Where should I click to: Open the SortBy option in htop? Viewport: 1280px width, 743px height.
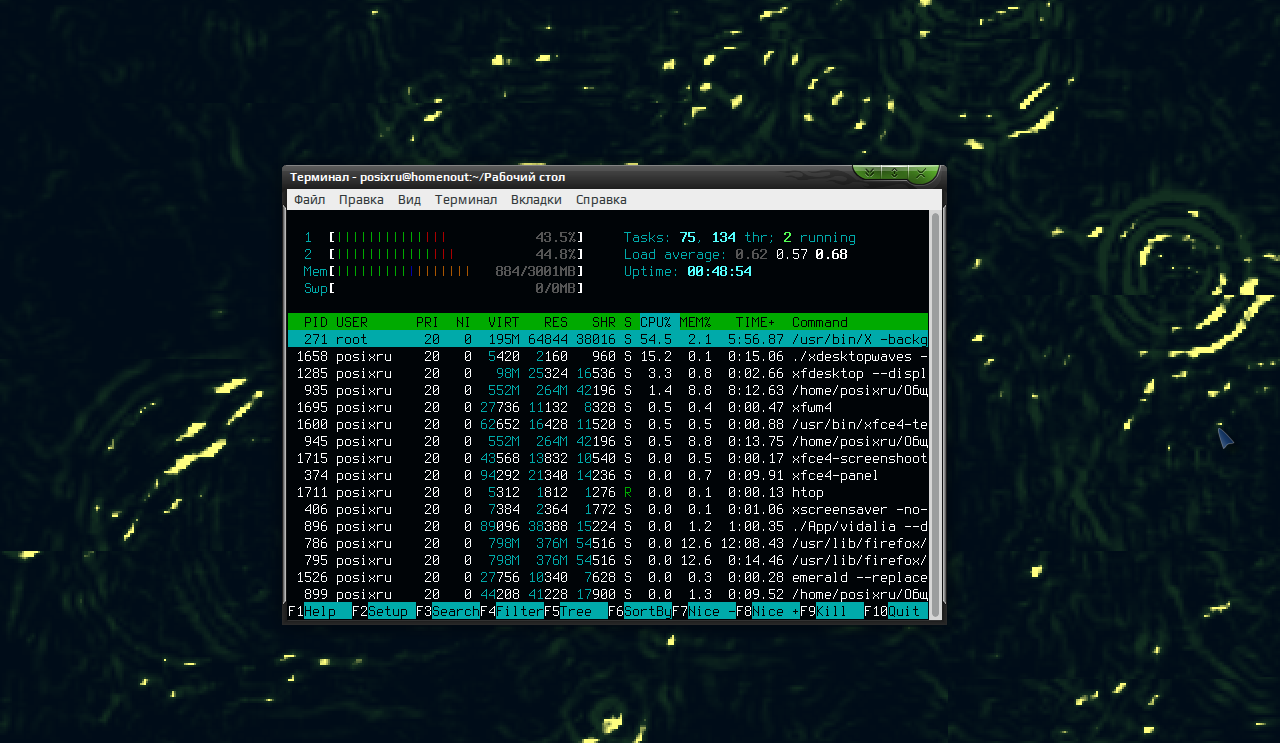click(x=640, y=611)
